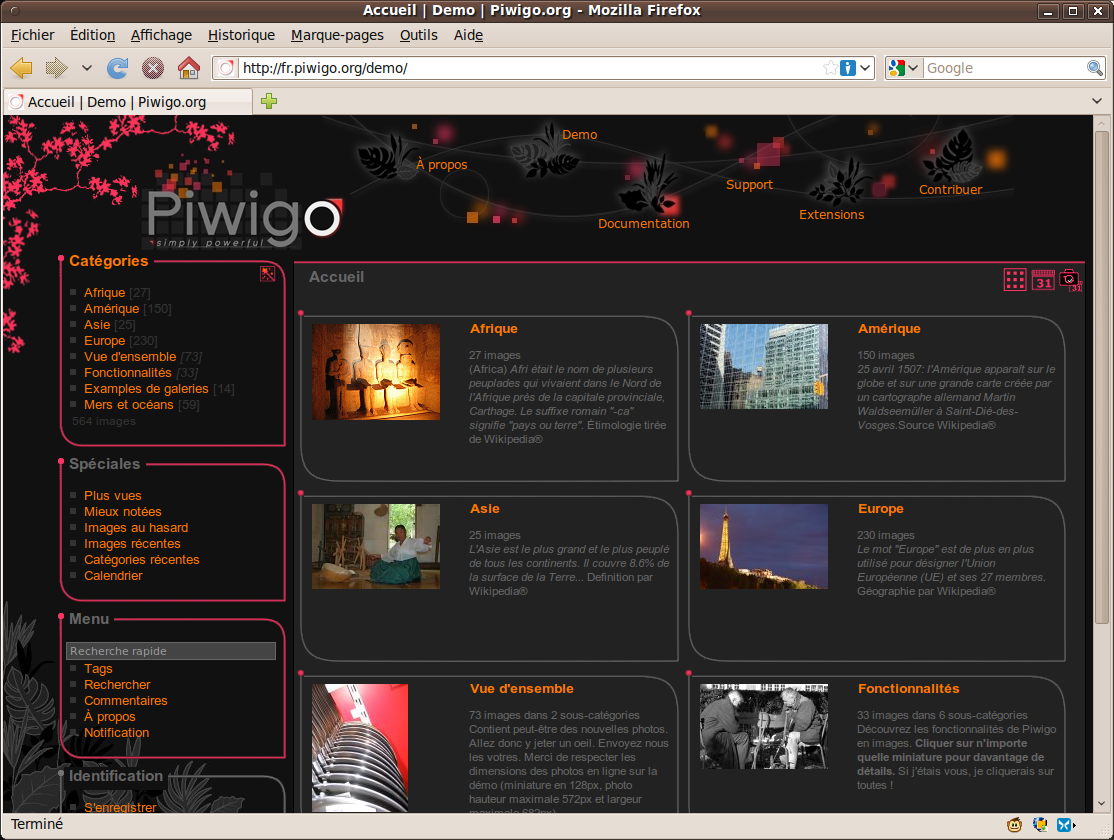Open Mers et océans in the Catégories list
The height and width of the screenshot is (840, 1114).
point(129,404)
